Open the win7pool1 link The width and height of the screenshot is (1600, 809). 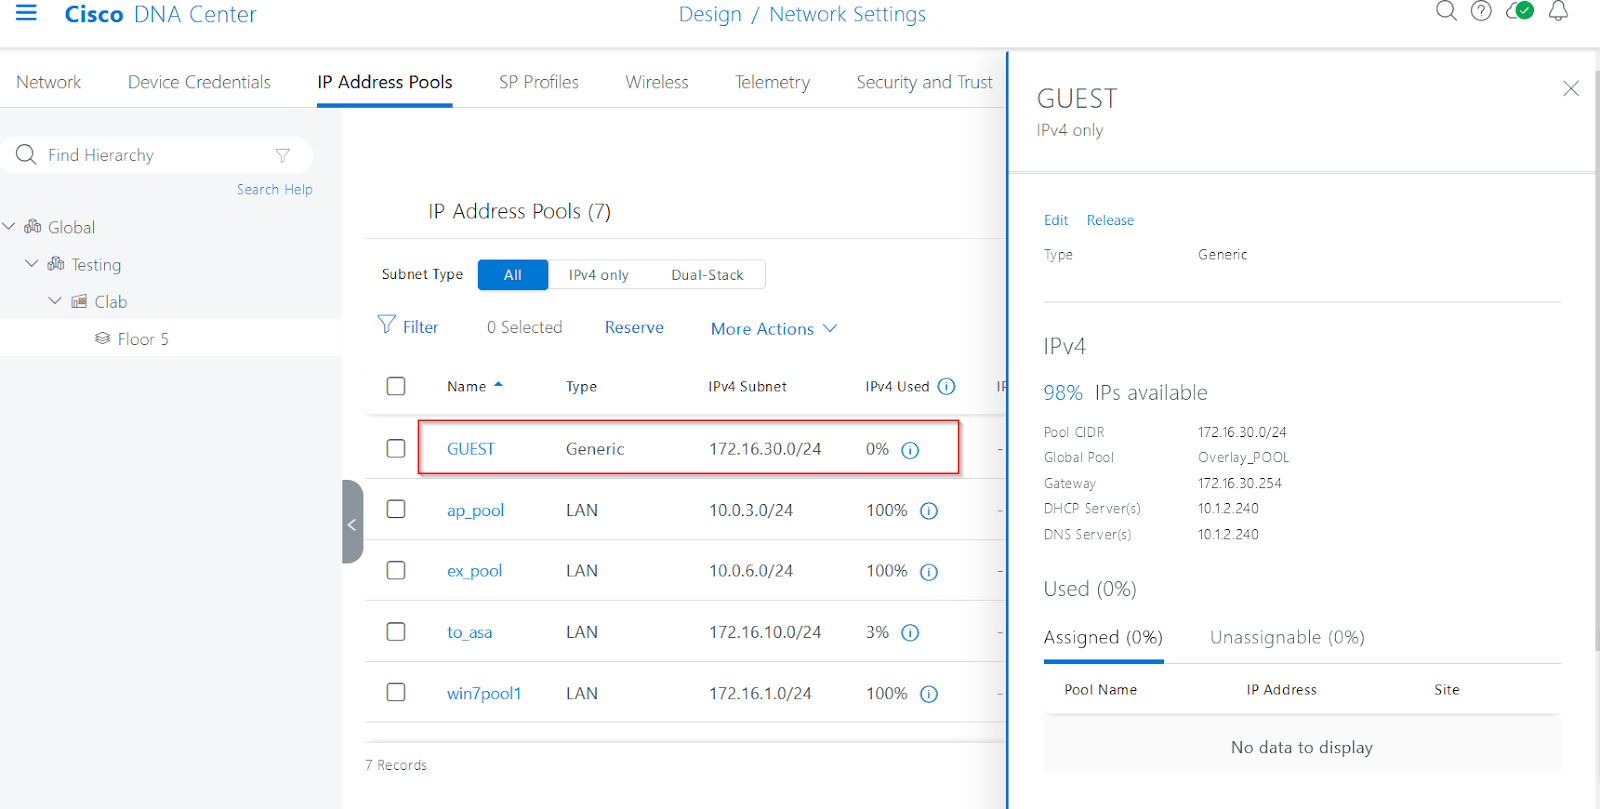(x=484, y=694)
